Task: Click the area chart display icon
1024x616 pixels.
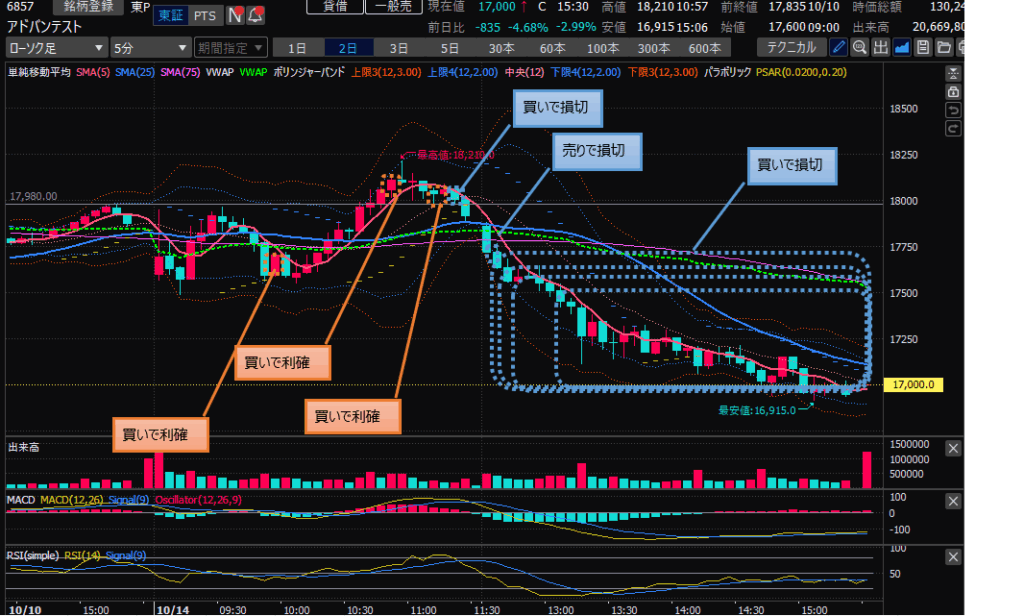Action: [902, 47]
